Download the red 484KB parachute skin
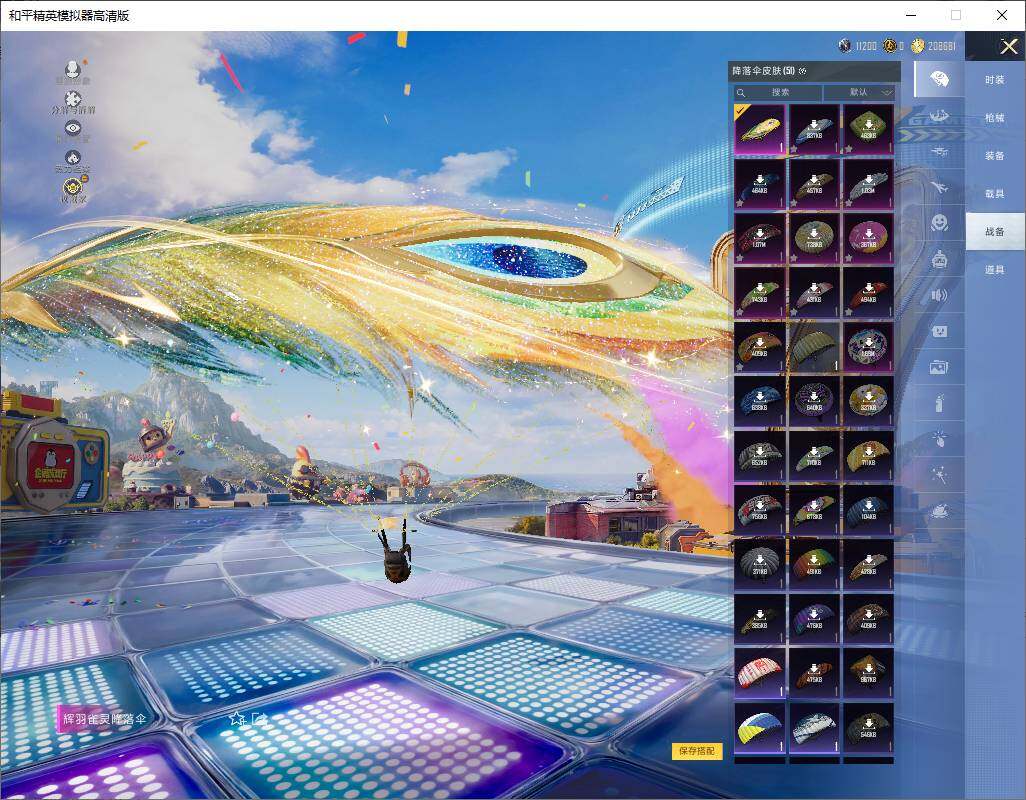 click(x=868, y=292)
